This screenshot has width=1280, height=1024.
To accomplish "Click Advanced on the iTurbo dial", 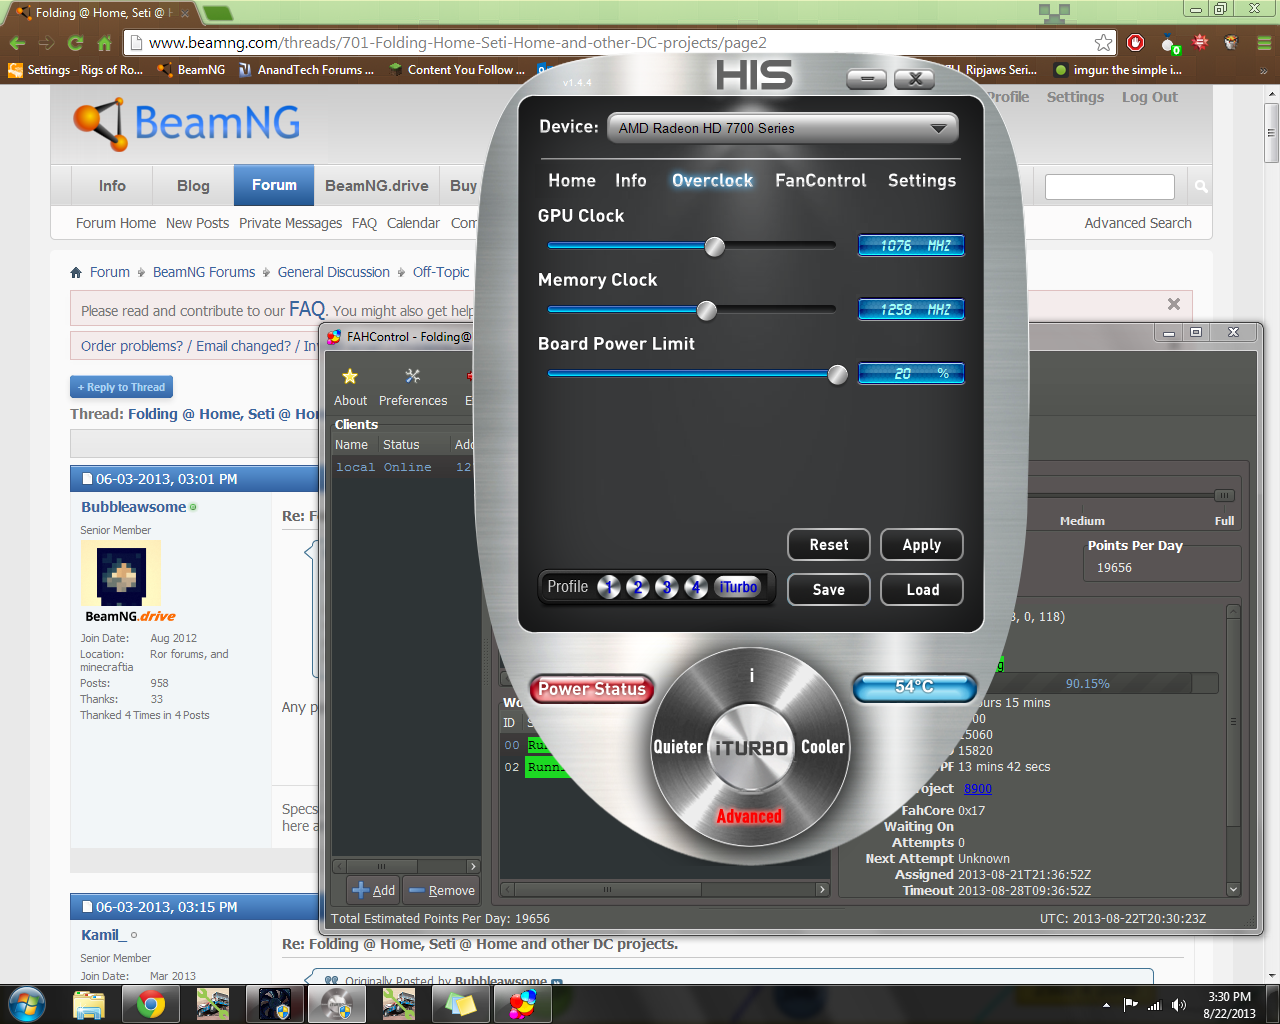I will (749, 817).
